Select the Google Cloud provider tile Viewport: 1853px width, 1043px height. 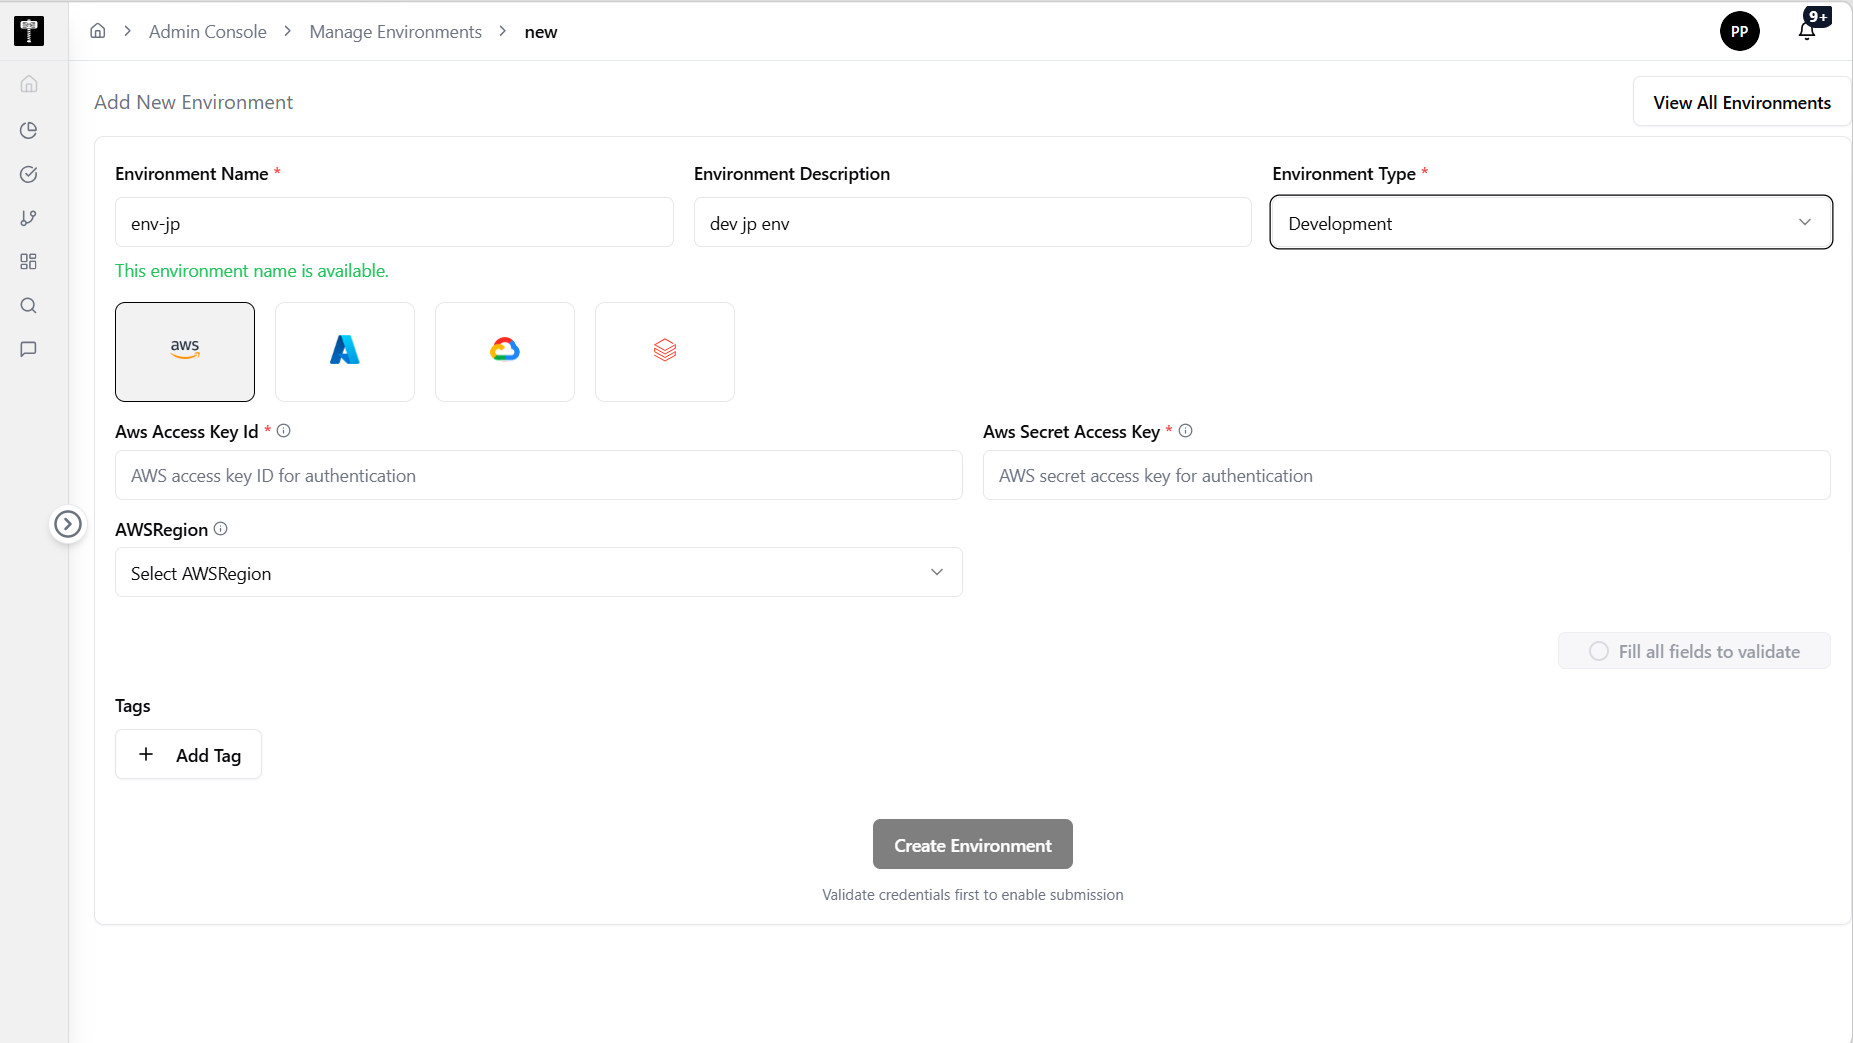click(505, 352)
